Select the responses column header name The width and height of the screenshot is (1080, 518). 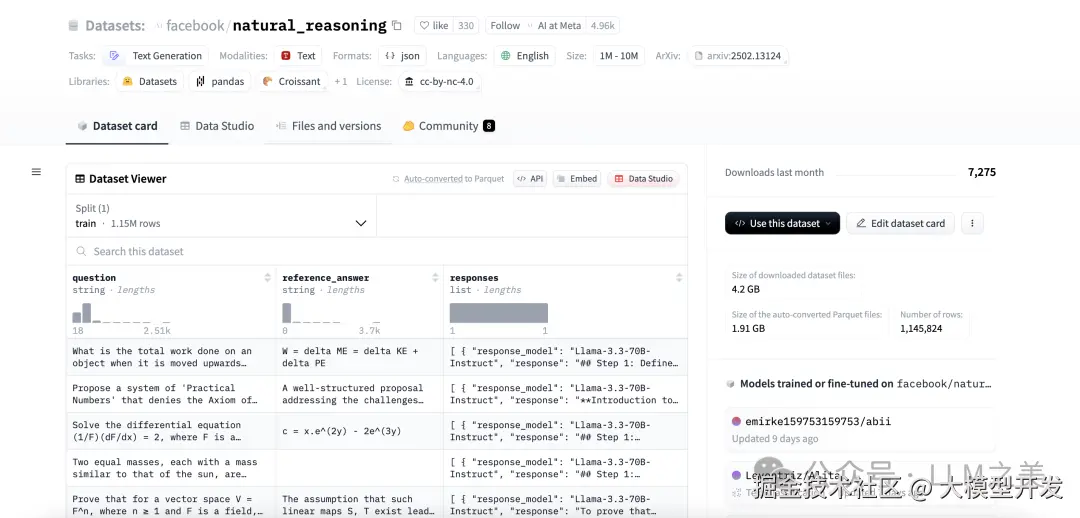point(474,278)
